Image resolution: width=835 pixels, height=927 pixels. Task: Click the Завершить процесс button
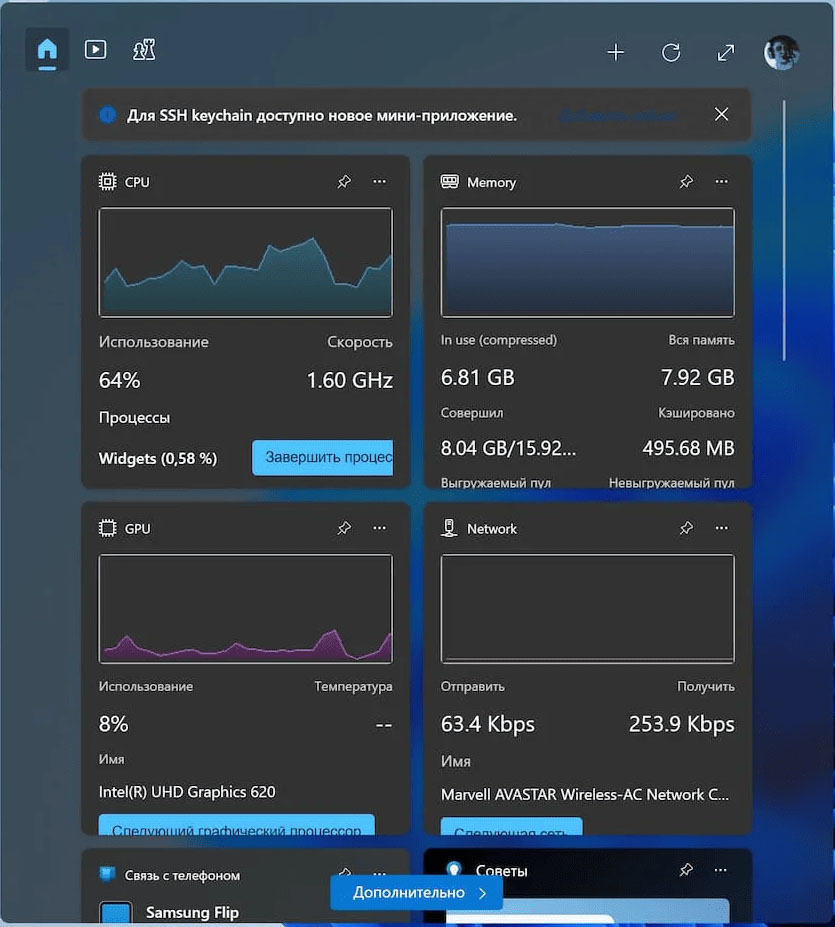tap(322, 458)
